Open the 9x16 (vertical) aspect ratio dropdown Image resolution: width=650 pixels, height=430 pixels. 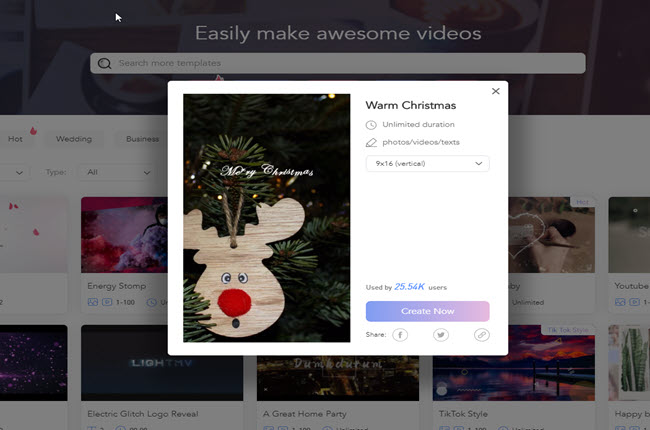pos(427,163)
